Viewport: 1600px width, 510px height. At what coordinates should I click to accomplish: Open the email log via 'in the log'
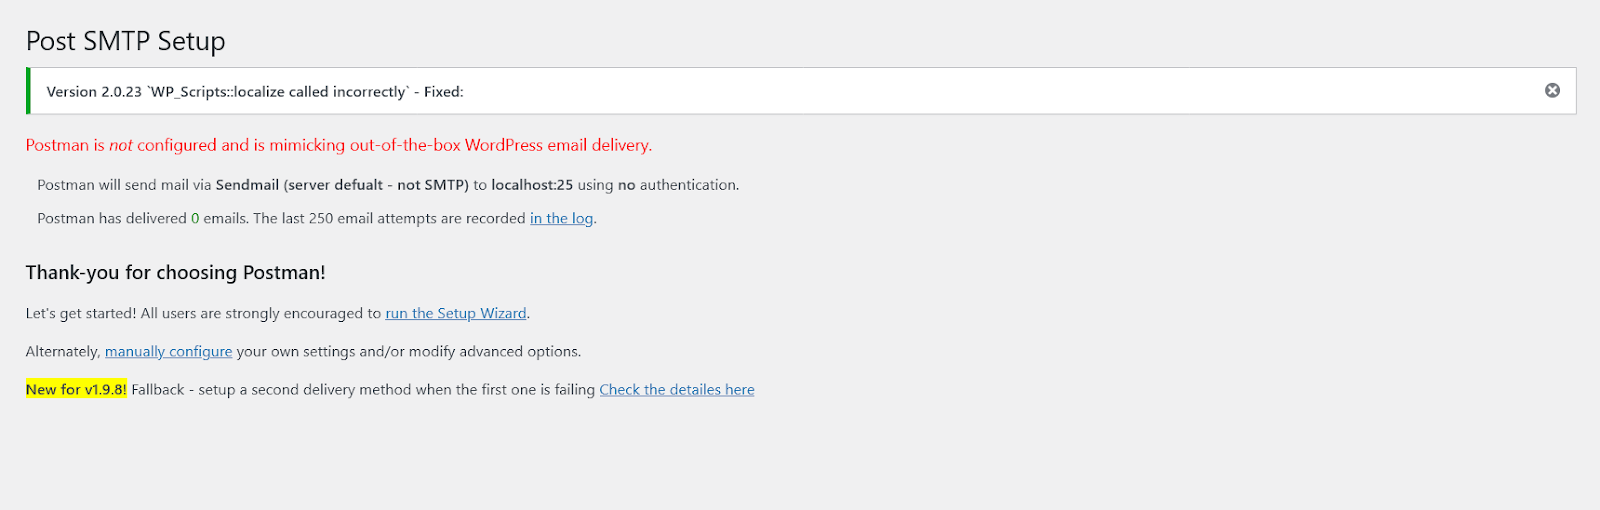pos(561,219)
